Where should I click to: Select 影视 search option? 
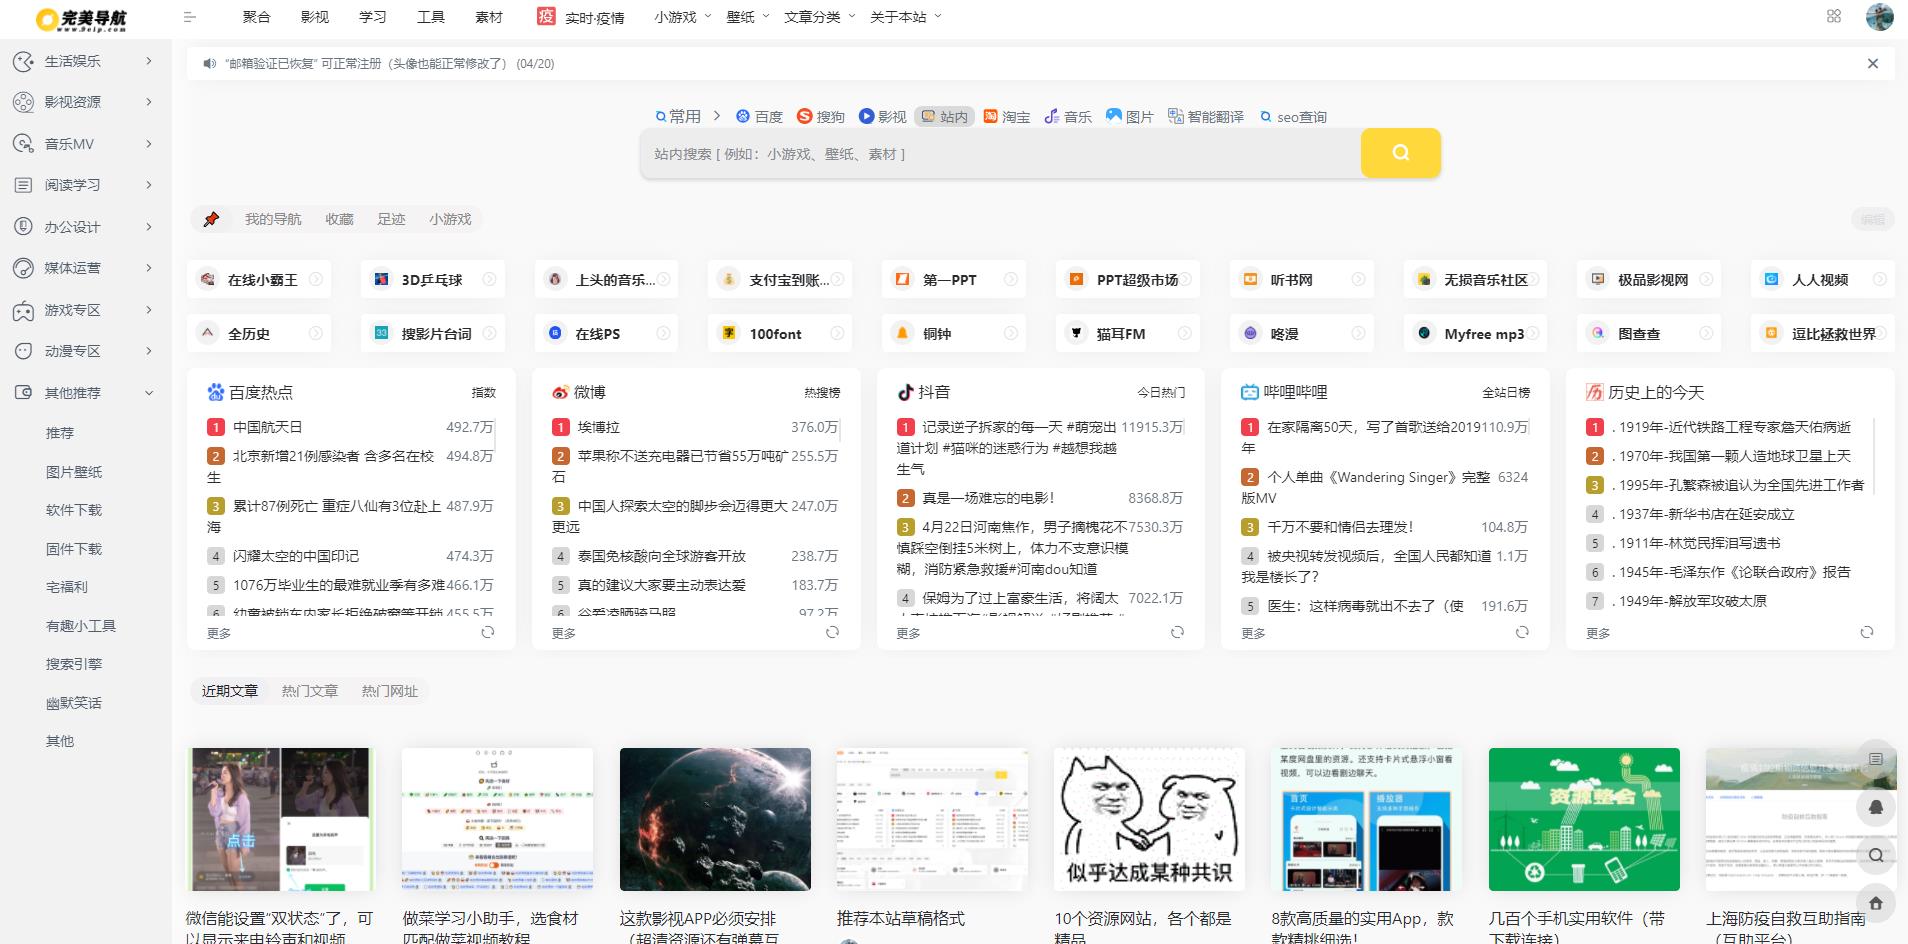[x=883, y=116]
